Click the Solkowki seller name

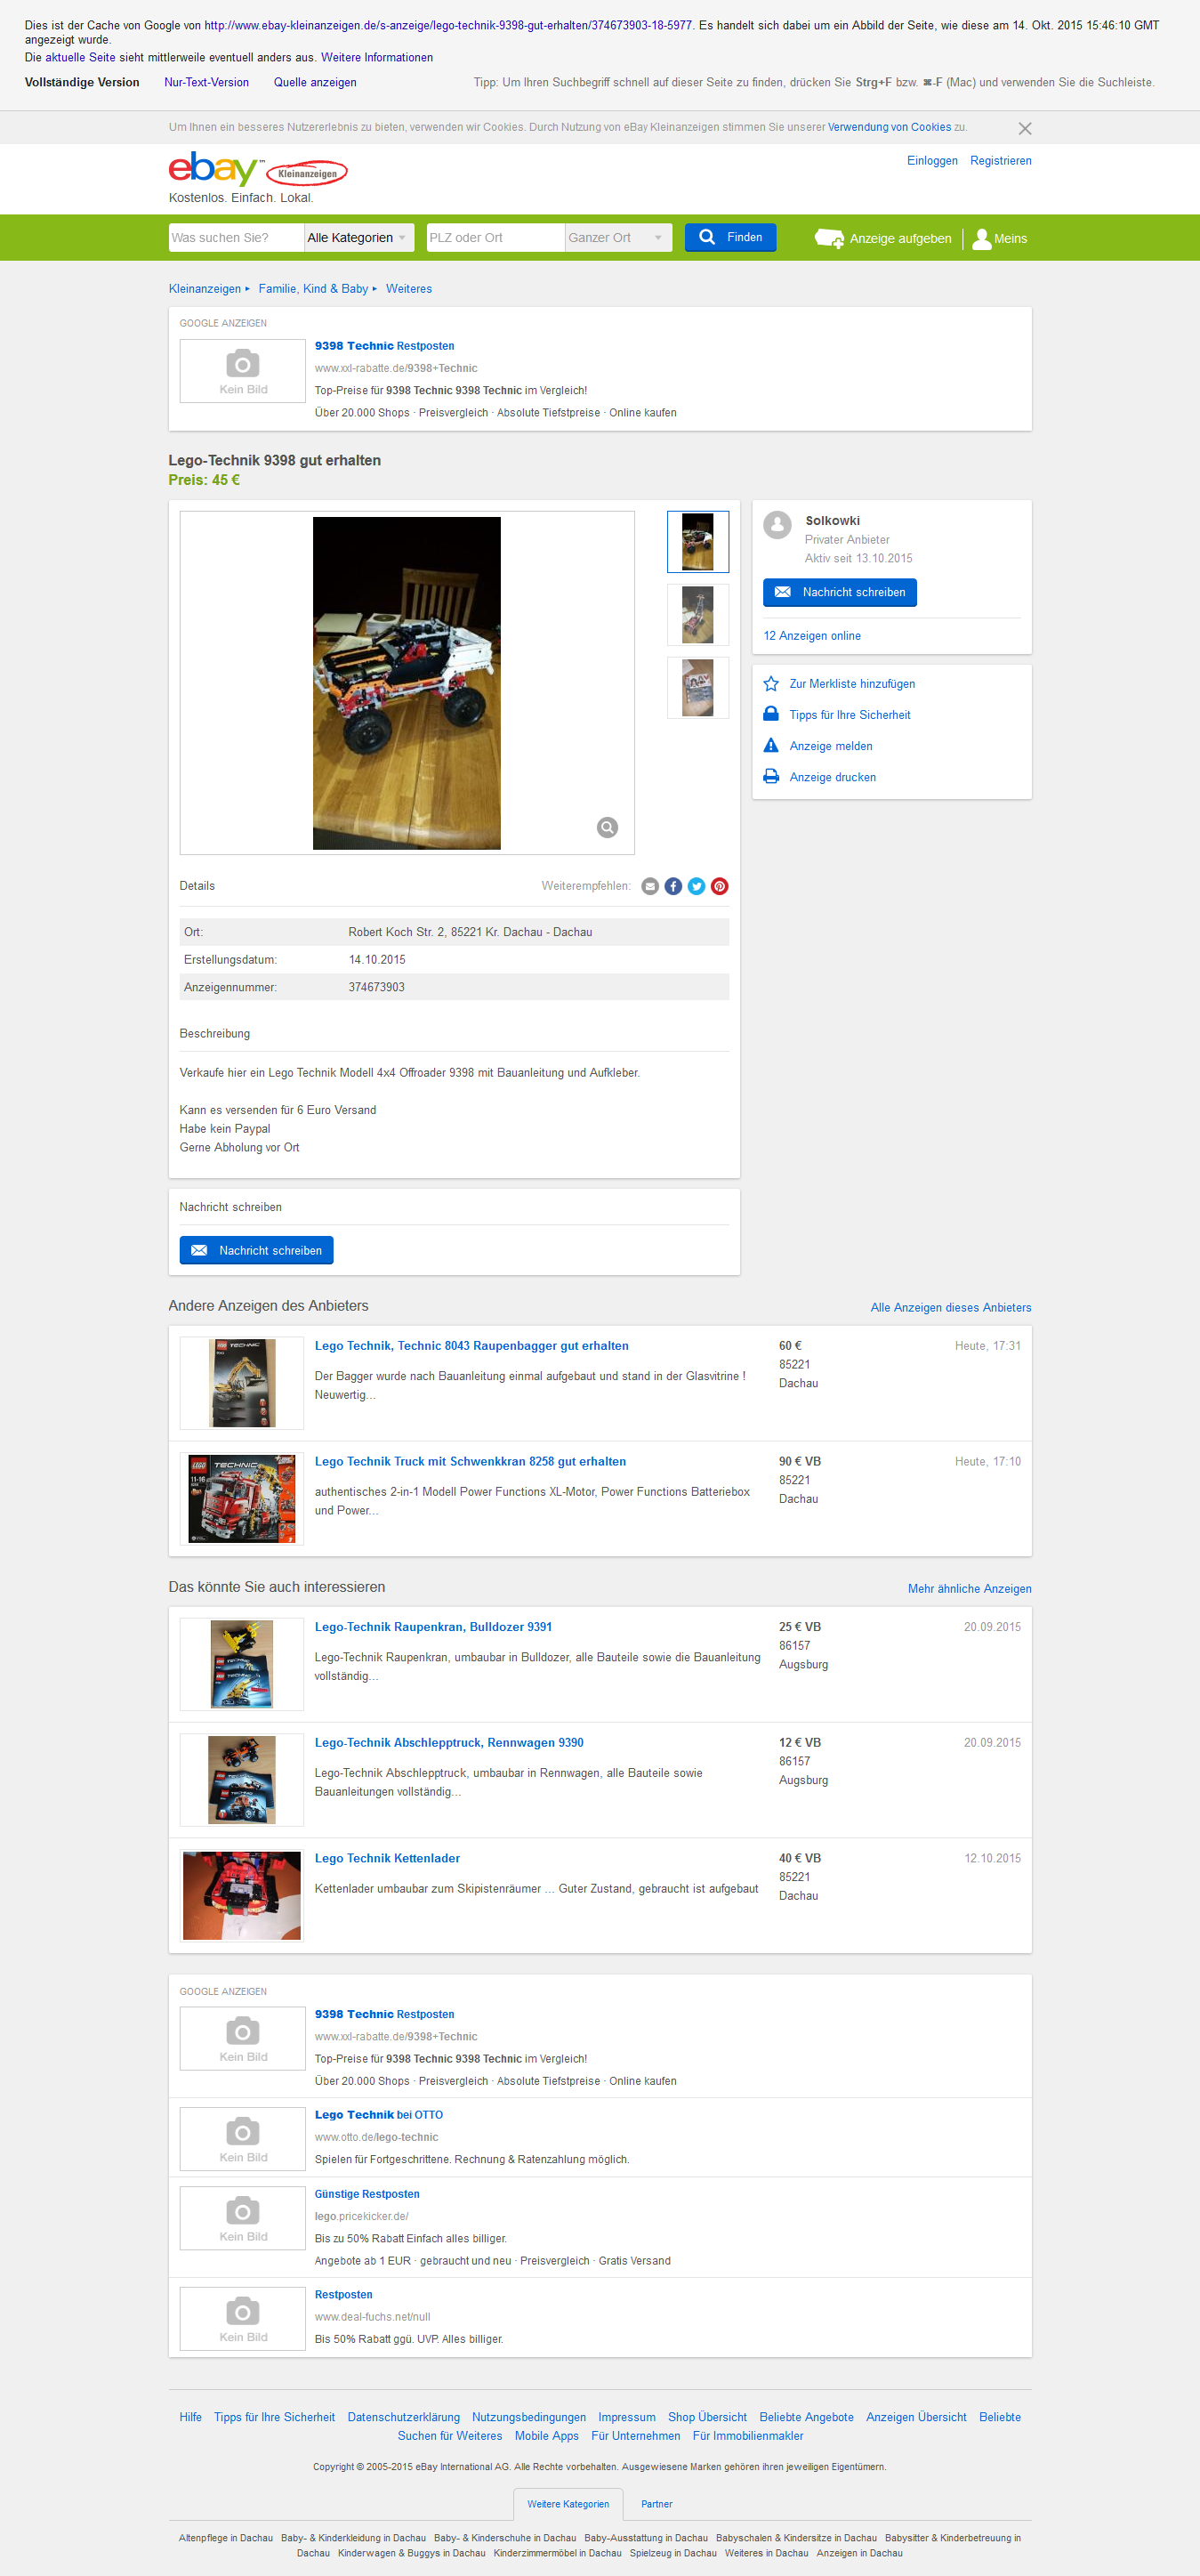pyautogui.click(x=833, y=521)
